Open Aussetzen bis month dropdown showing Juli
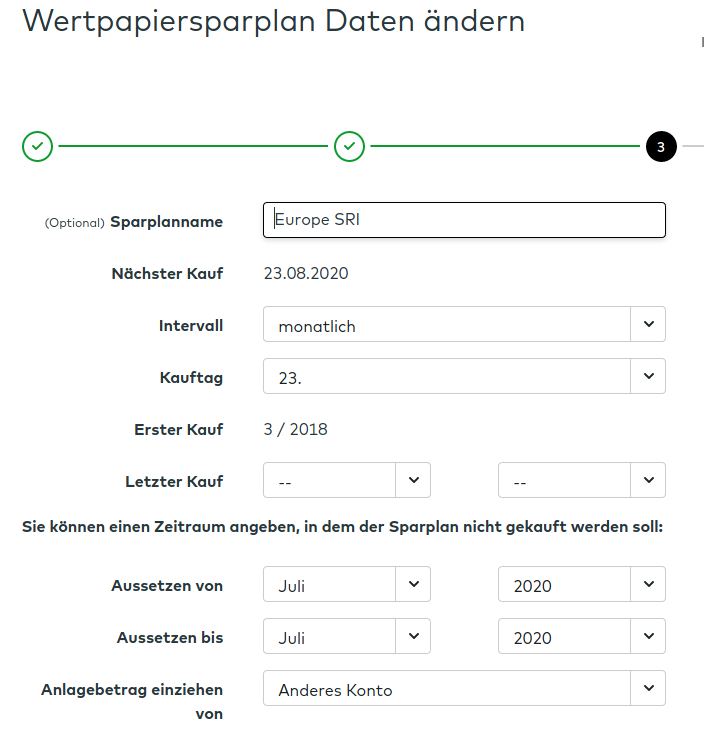The image size is (704, 737). point(330,637)
